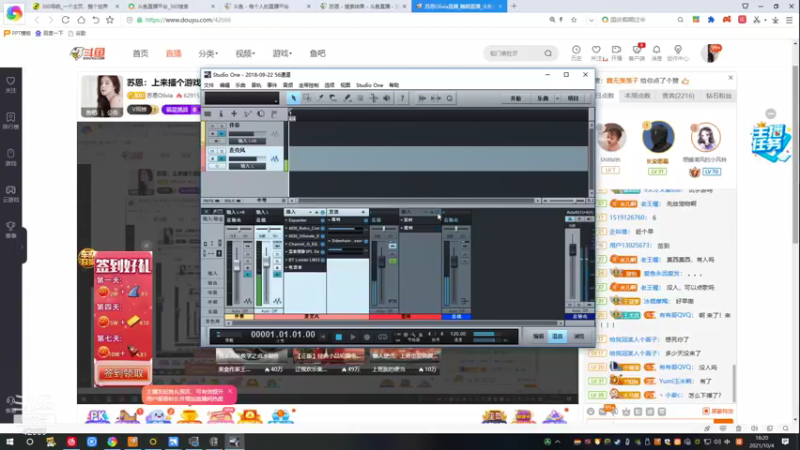Click the Windows taskbar search circle
Screen dimensions: 800x450
coord(30,441)
